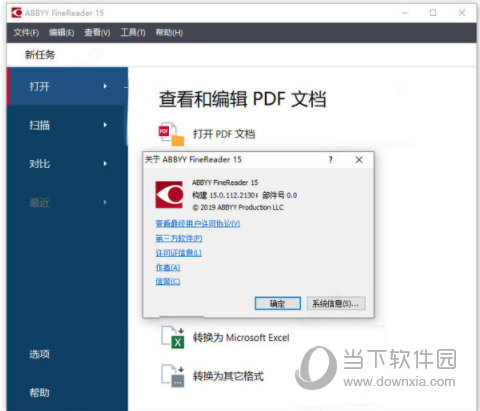The width and height of the screenshot is (480, 411).
Task: Open 选项 in the sidebar
Action: click(x=40, y=354)
